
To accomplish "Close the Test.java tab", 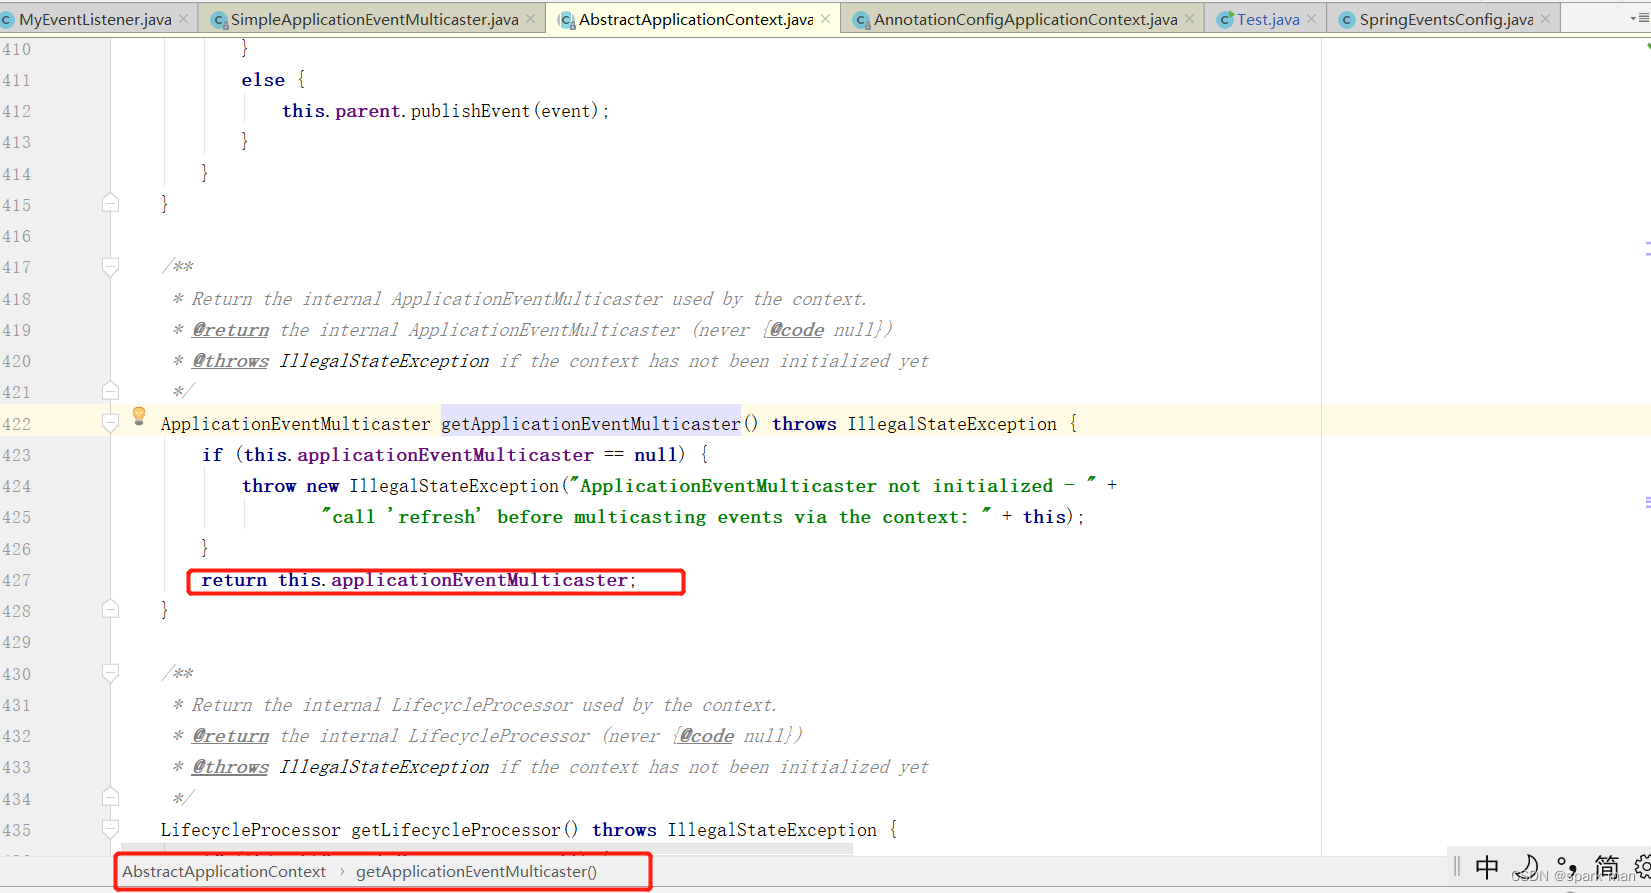I will [x=1312, y=19].
